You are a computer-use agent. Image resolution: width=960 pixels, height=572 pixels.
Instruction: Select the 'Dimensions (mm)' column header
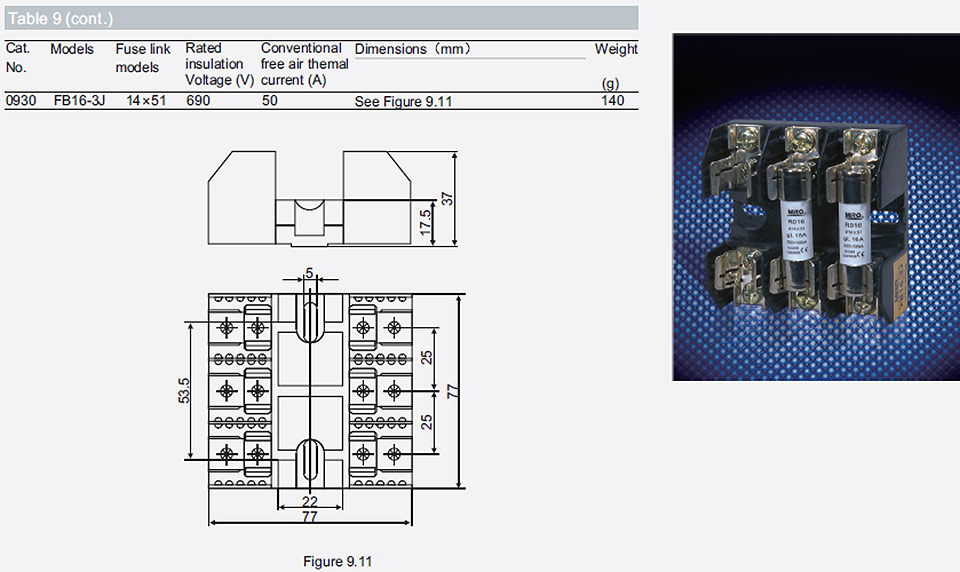point(413,49)
